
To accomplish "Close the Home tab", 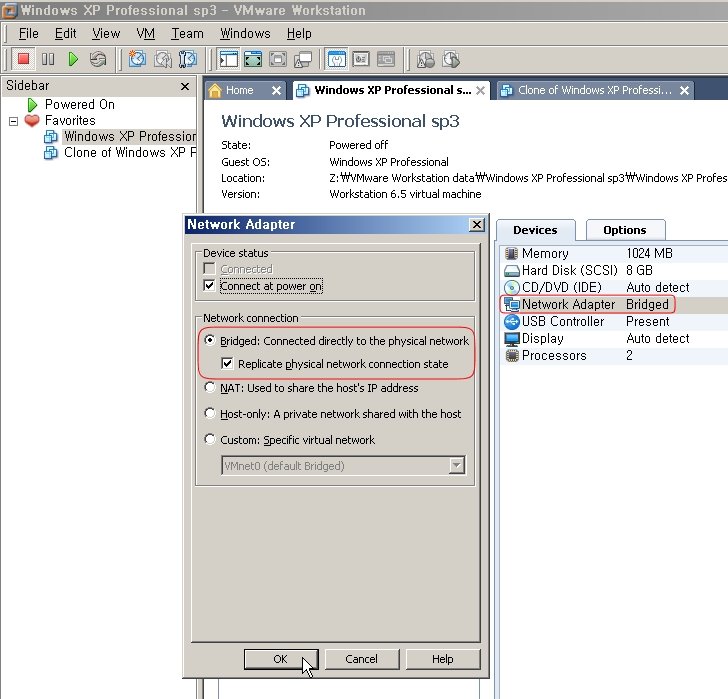I will pyautogui.click(x=276, y=91).
